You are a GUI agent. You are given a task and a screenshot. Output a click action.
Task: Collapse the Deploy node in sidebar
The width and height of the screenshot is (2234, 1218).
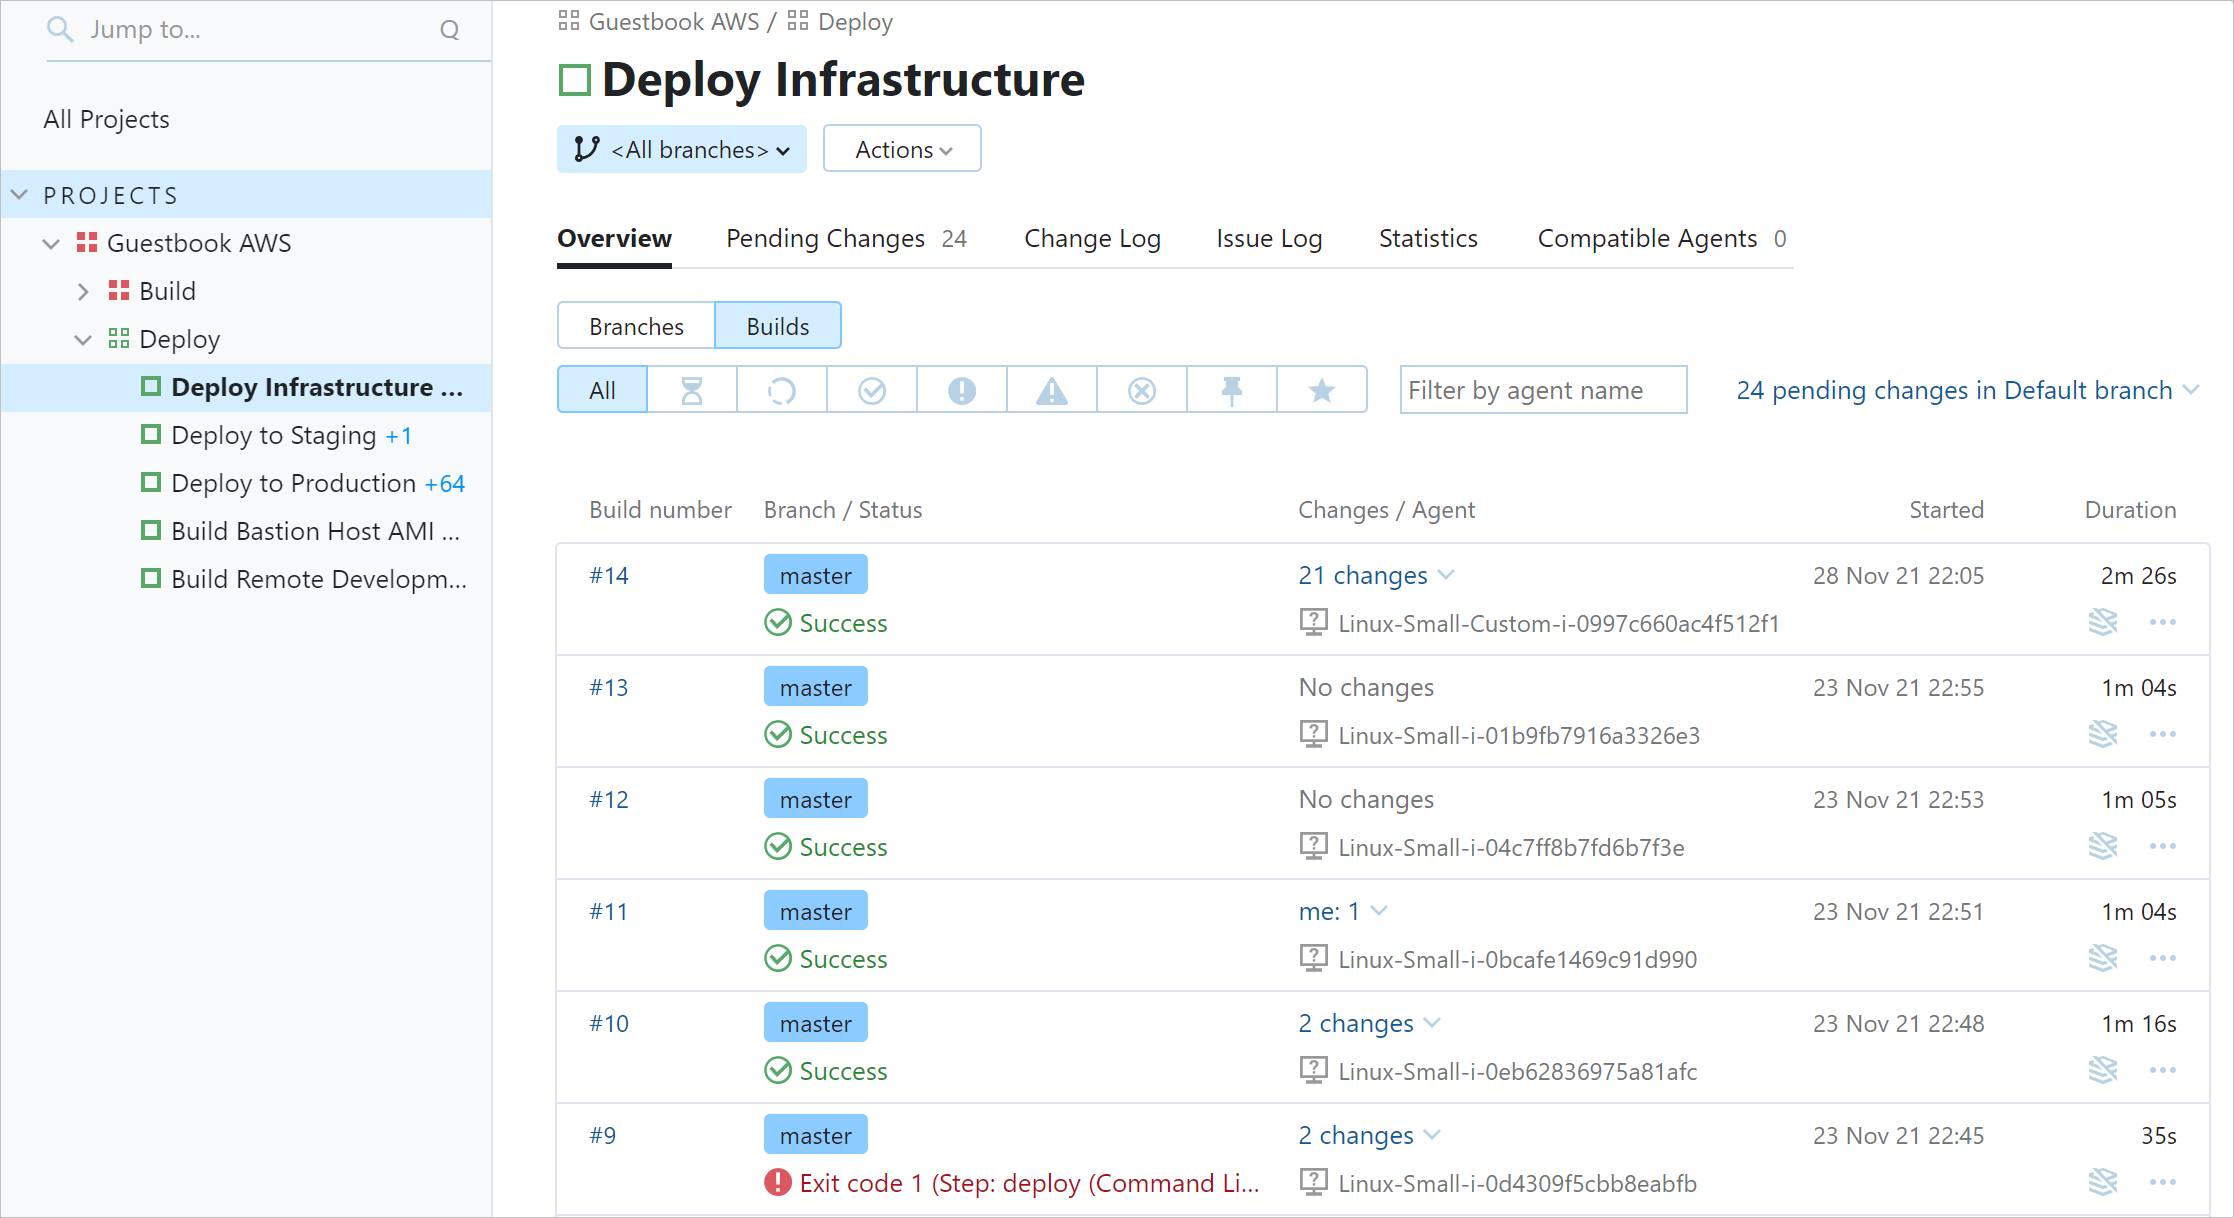click(x=83, y=339)
